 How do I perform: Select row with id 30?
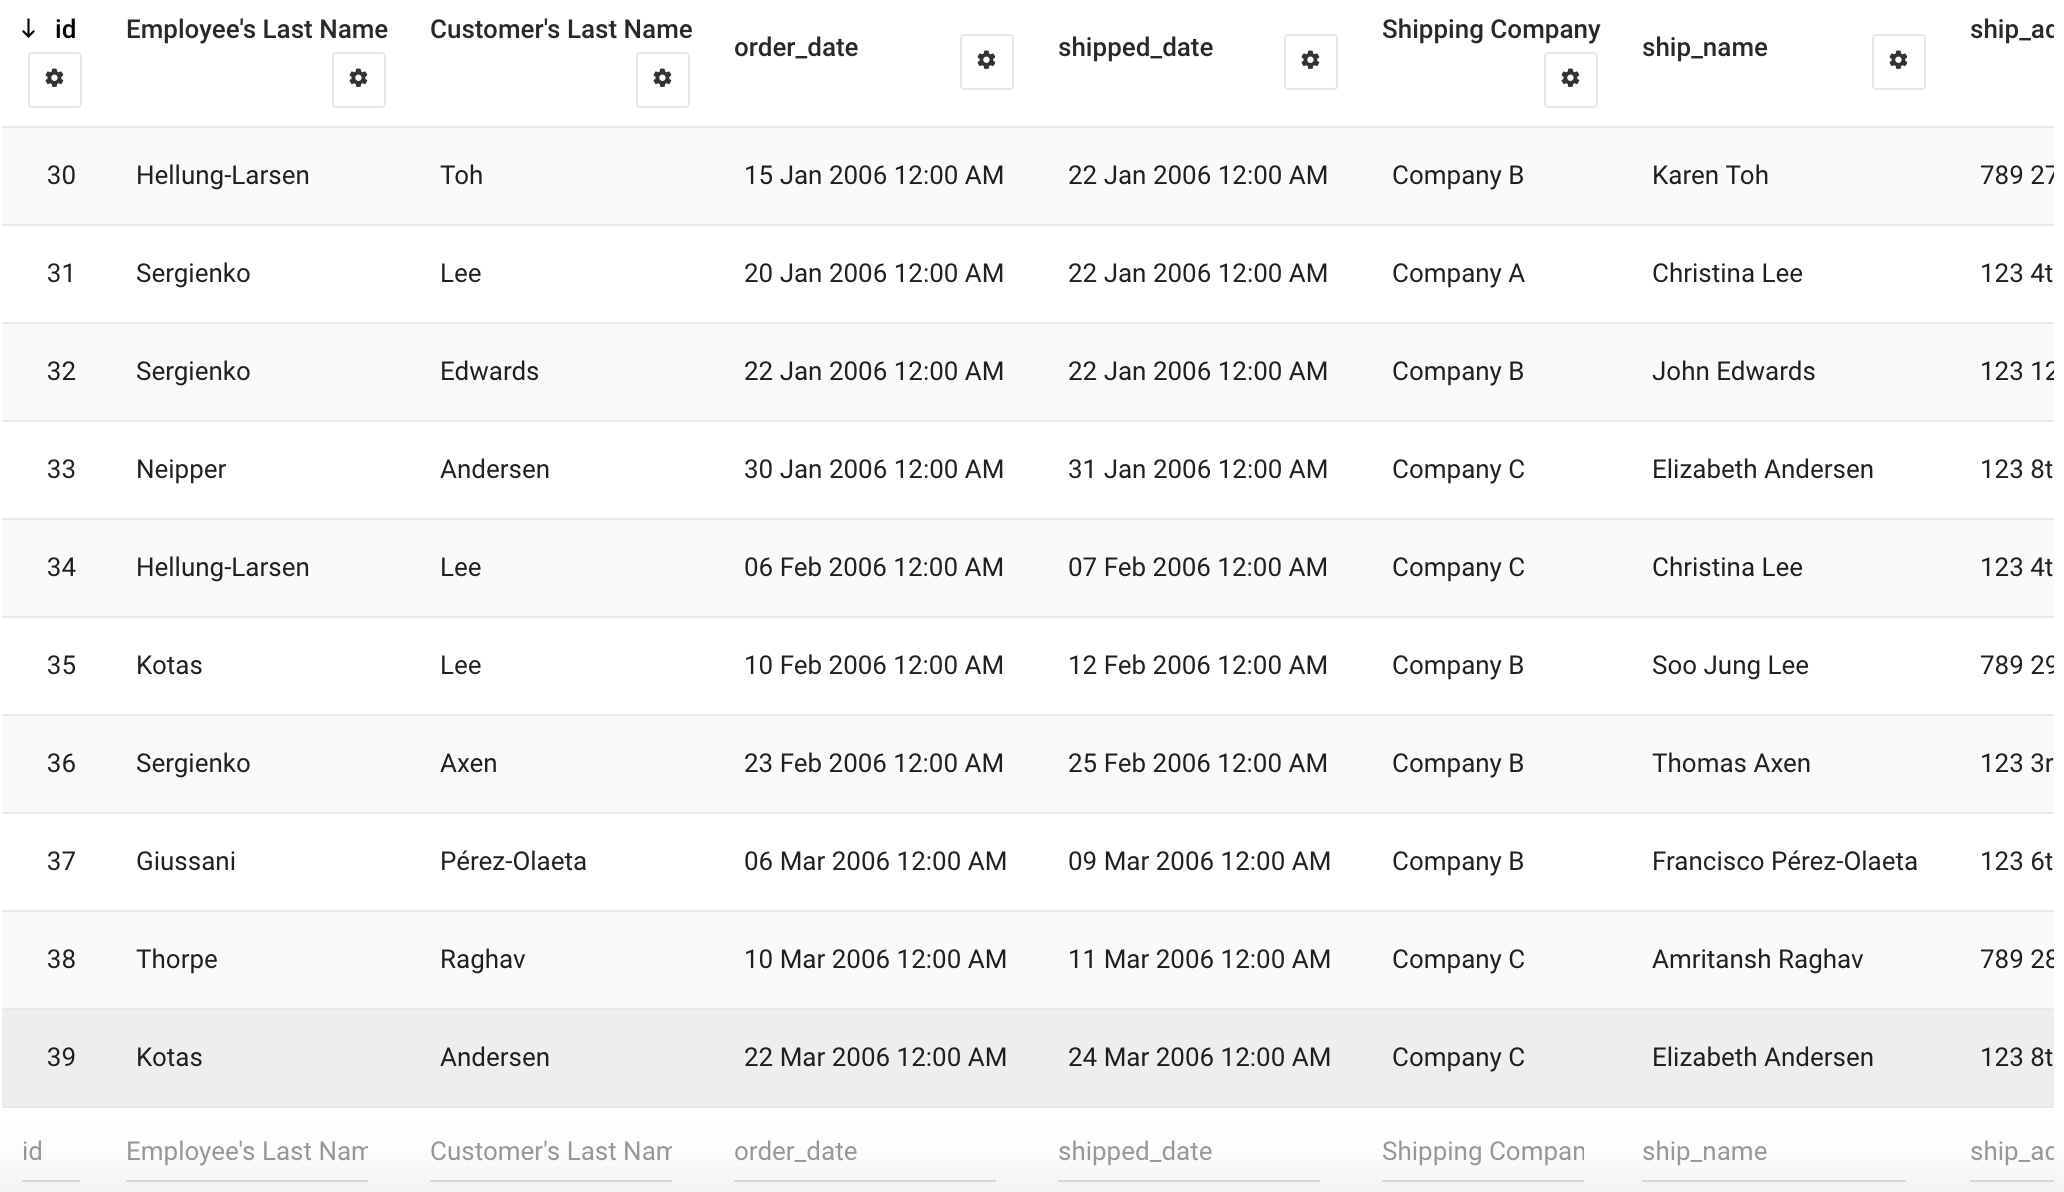coord(1032,175)
